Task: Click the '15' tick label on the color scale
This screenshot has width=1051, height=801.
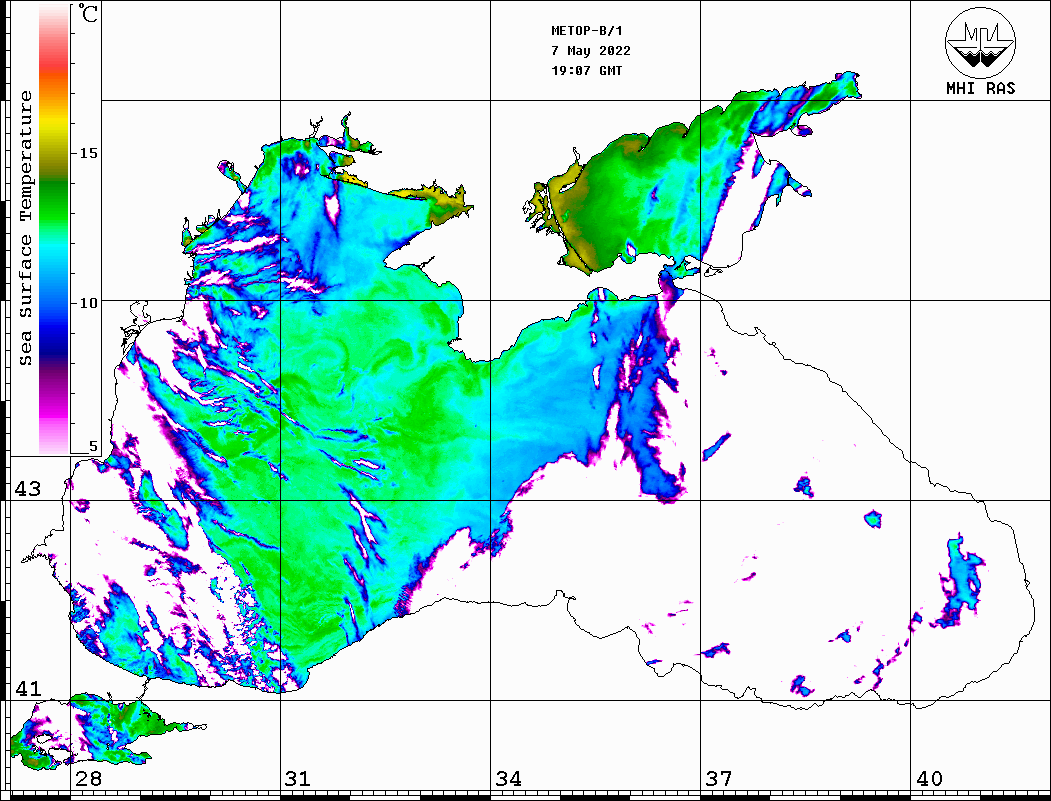Action: pyautogui.click(x=88, y=153)
